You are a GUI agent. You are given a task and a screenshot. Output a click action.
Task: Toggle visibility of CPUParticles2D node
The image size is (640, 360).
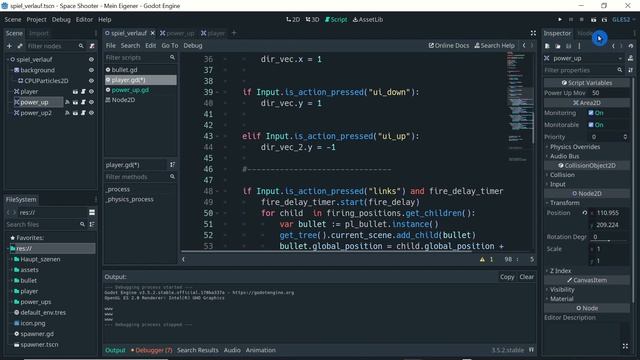point(91,81)
